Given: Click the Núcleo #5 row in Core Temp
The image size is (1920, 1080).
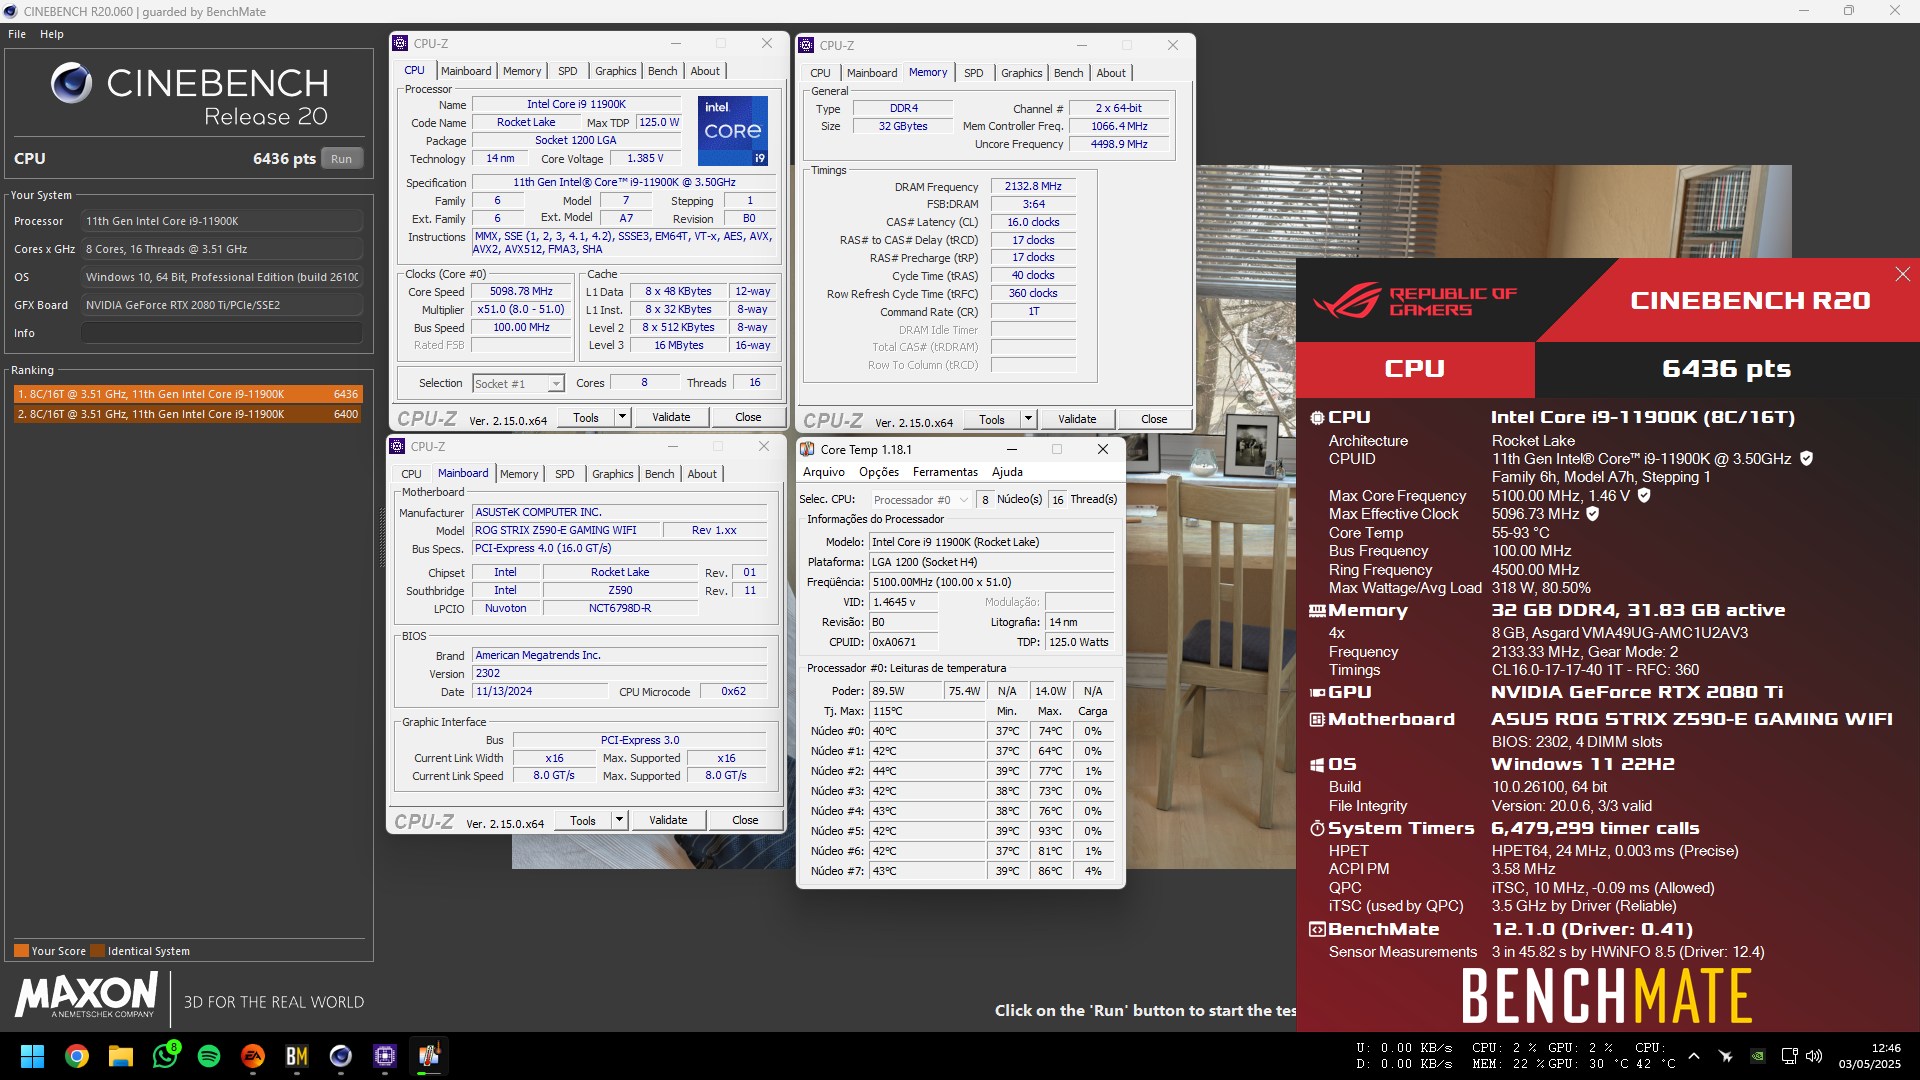Looking at the screenshot, I should tap(960, 831).
